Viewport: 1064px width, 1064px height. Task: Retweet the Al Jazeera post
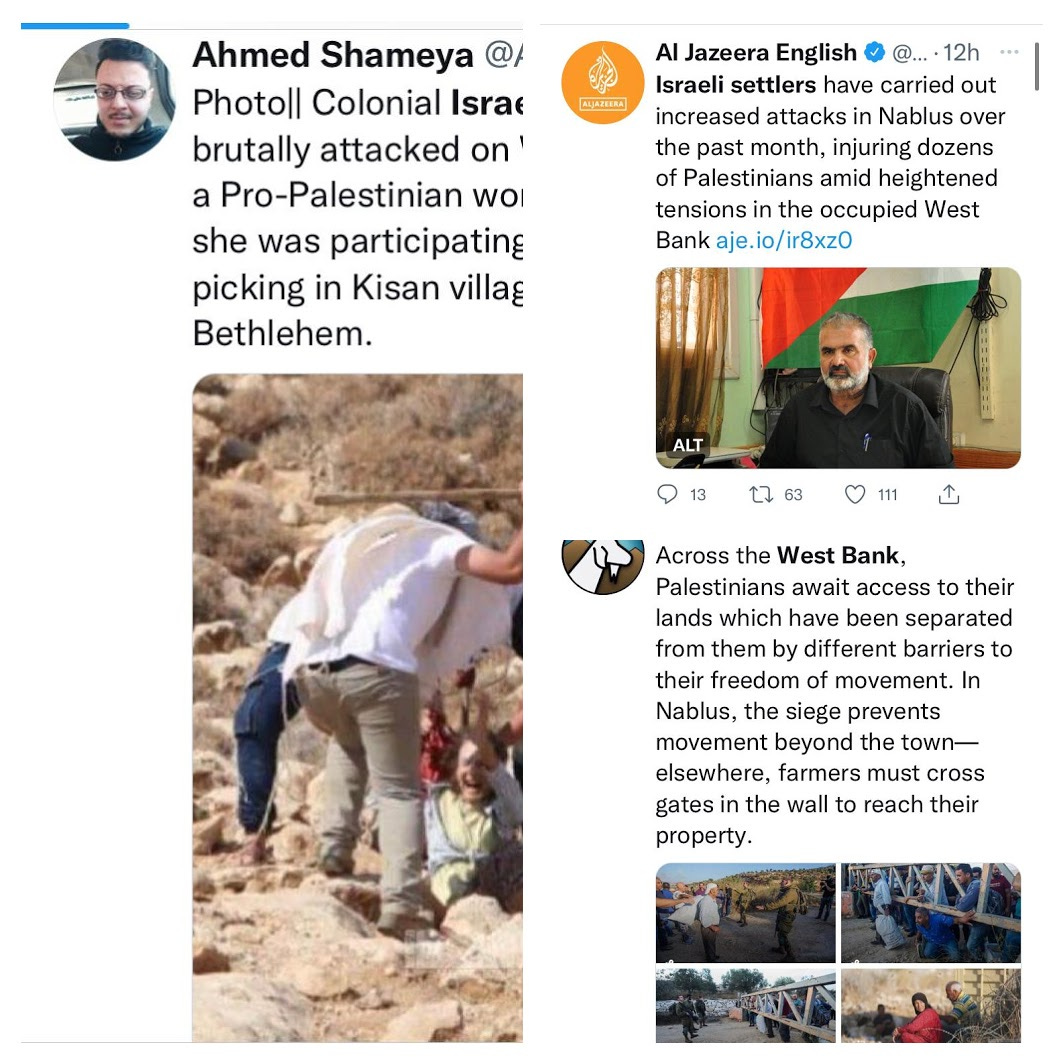pyautogui.click(x=761, y=495)
